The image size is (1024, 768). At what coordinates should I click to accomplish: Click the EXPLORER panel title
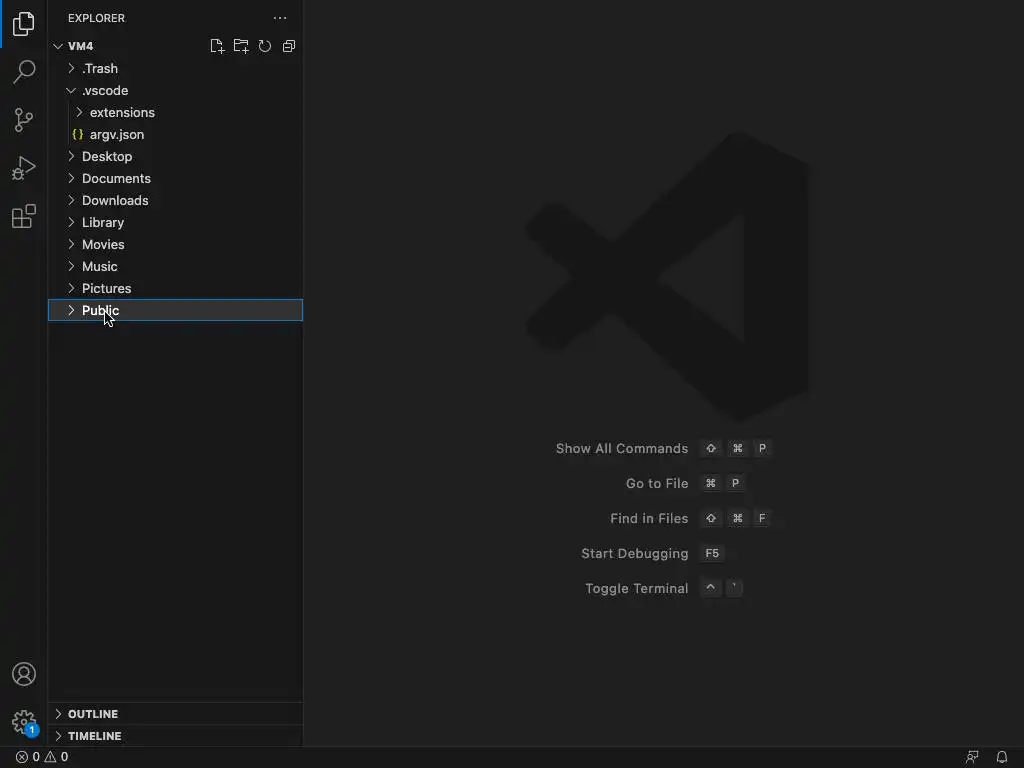96,18
